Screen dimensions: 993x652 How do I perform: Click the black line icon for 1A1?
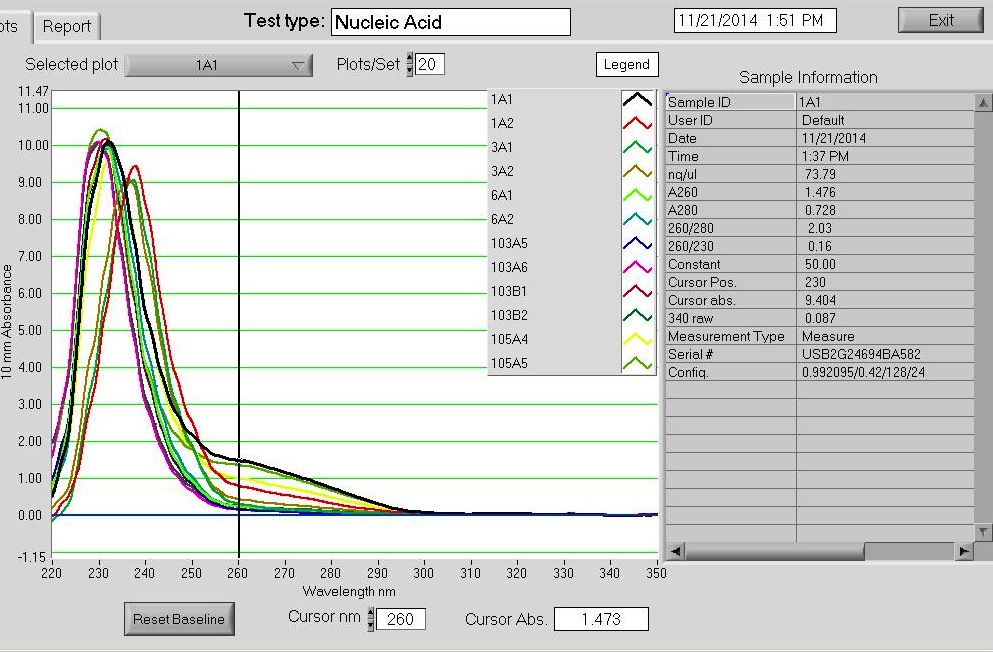pyautogui.click(x=637, y=99)
